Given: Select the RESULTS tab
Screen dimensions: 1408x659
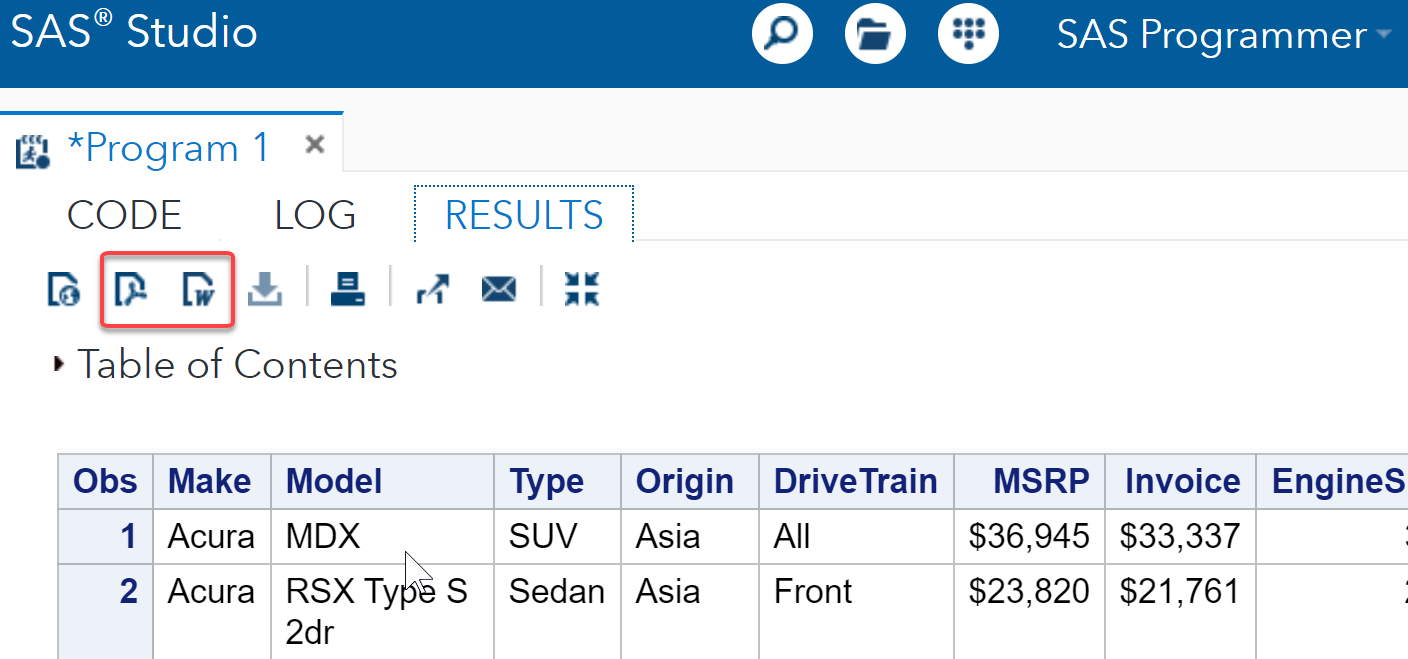Looking at the screenshot, I should 524,216.
